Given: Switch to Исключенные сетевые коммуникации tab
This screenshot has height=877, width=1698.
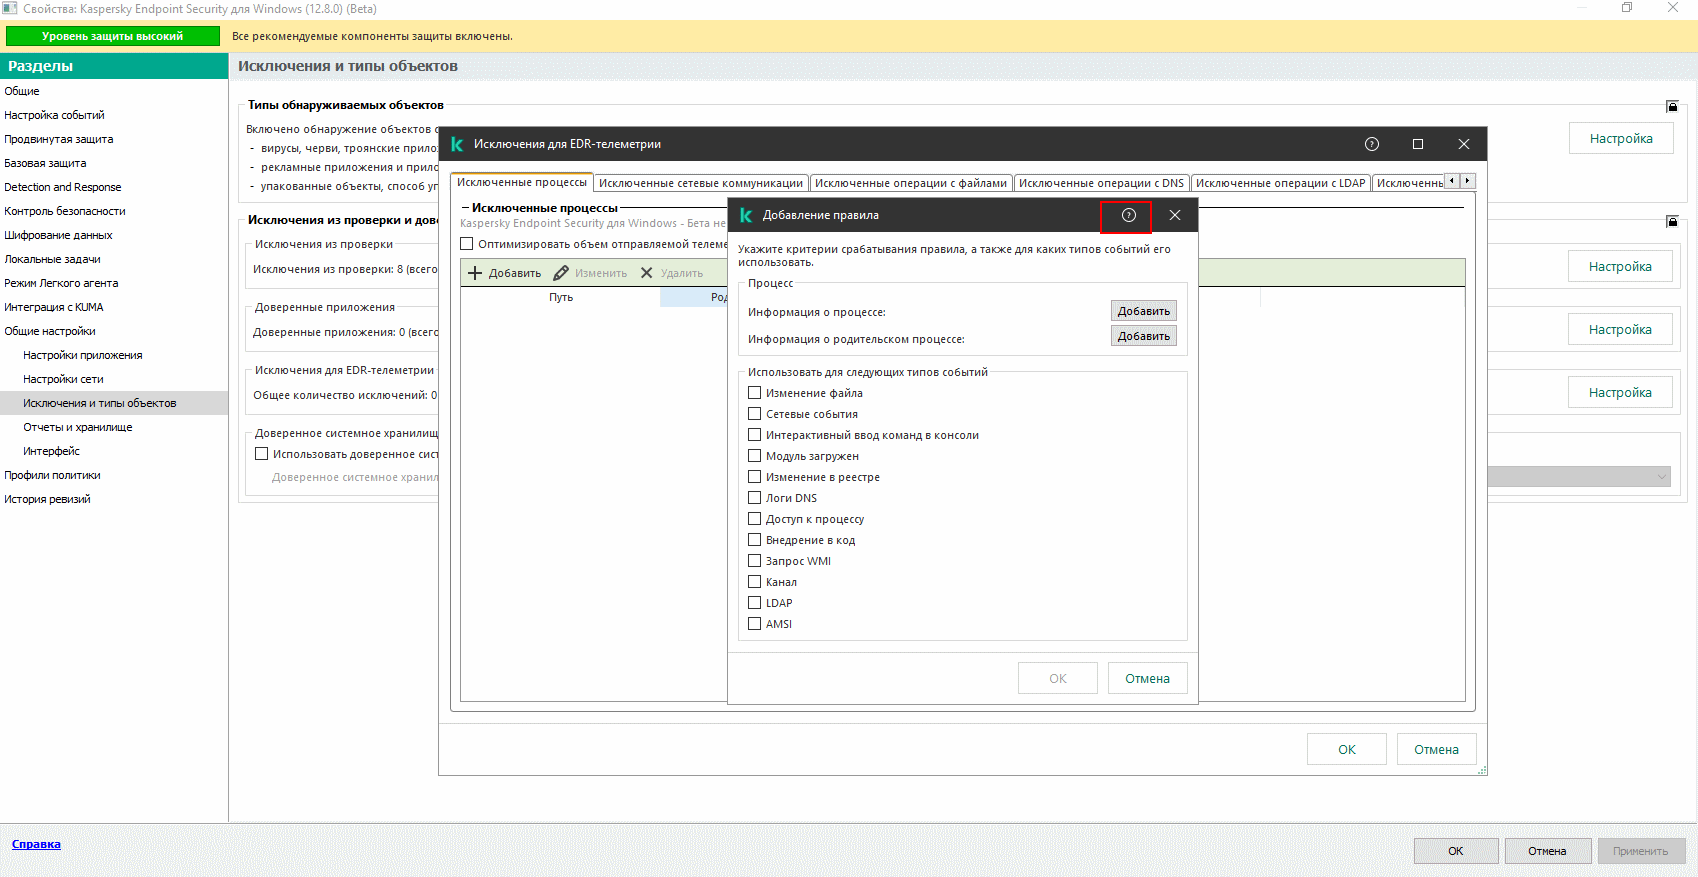Looking at the screenshot, I should click(x=701, y=183).
